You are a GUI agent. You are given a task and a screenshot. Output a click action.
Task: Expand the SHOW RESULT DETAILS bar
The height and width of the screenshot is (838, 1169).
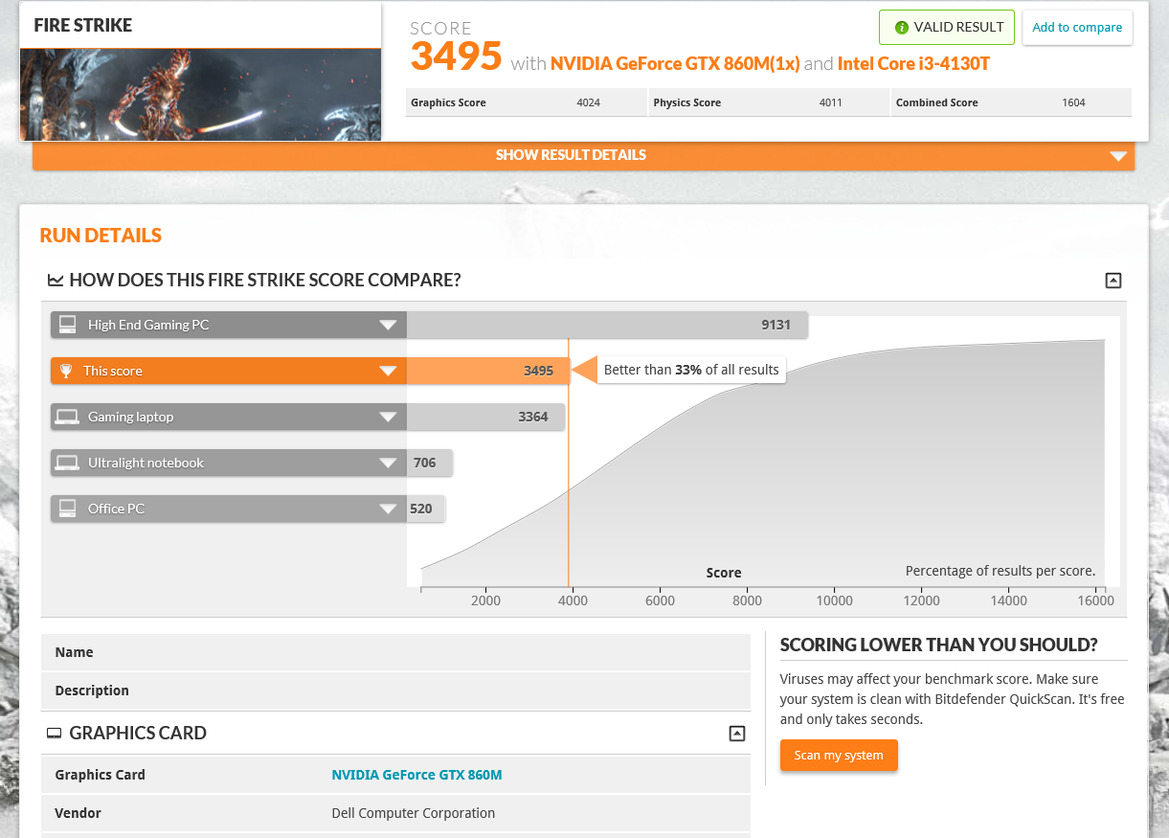[583, 155]
